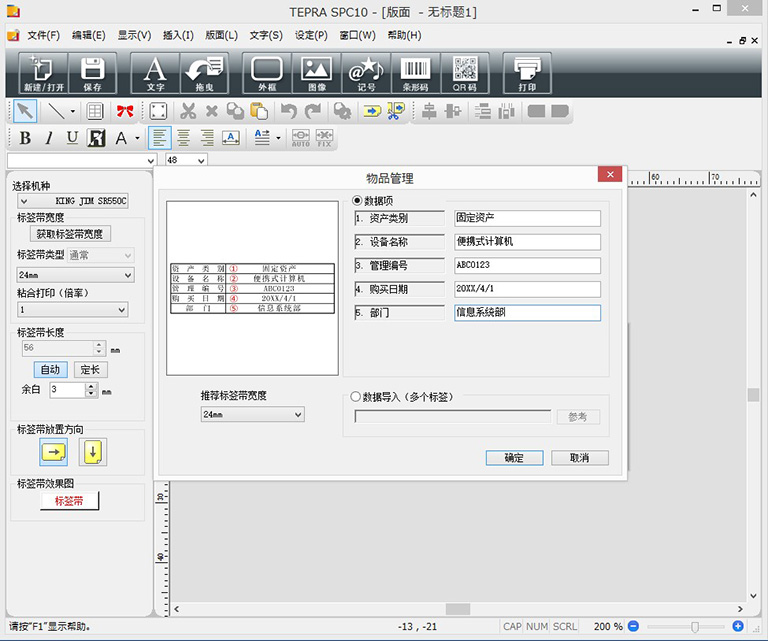Image resolution: width=768 pixels, height=641 pixels.
Task: Toggle the 自动 length mode button
Action: point(50,370)
